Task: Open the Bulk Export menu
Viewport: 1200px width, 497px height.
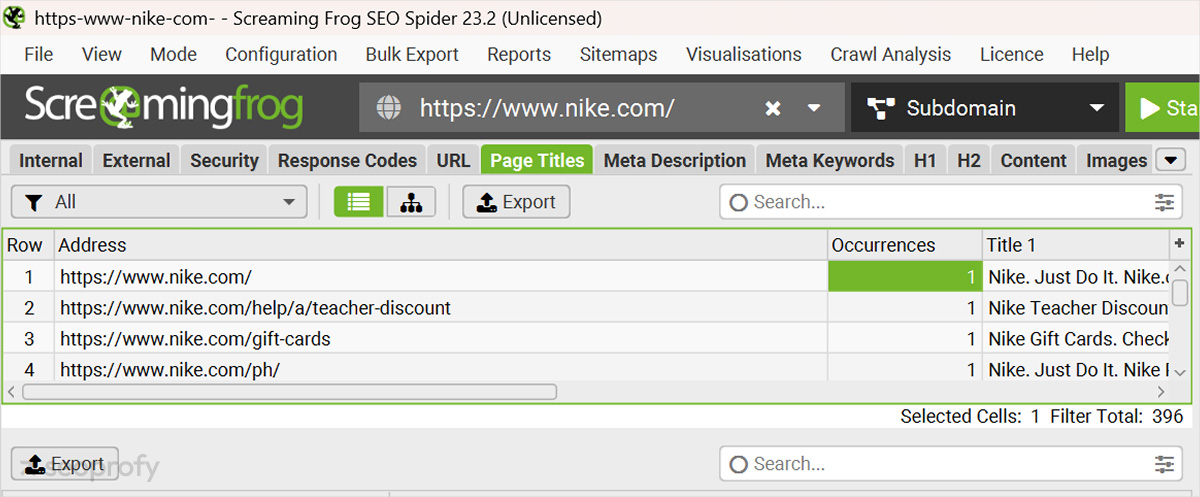Action: 412,55
